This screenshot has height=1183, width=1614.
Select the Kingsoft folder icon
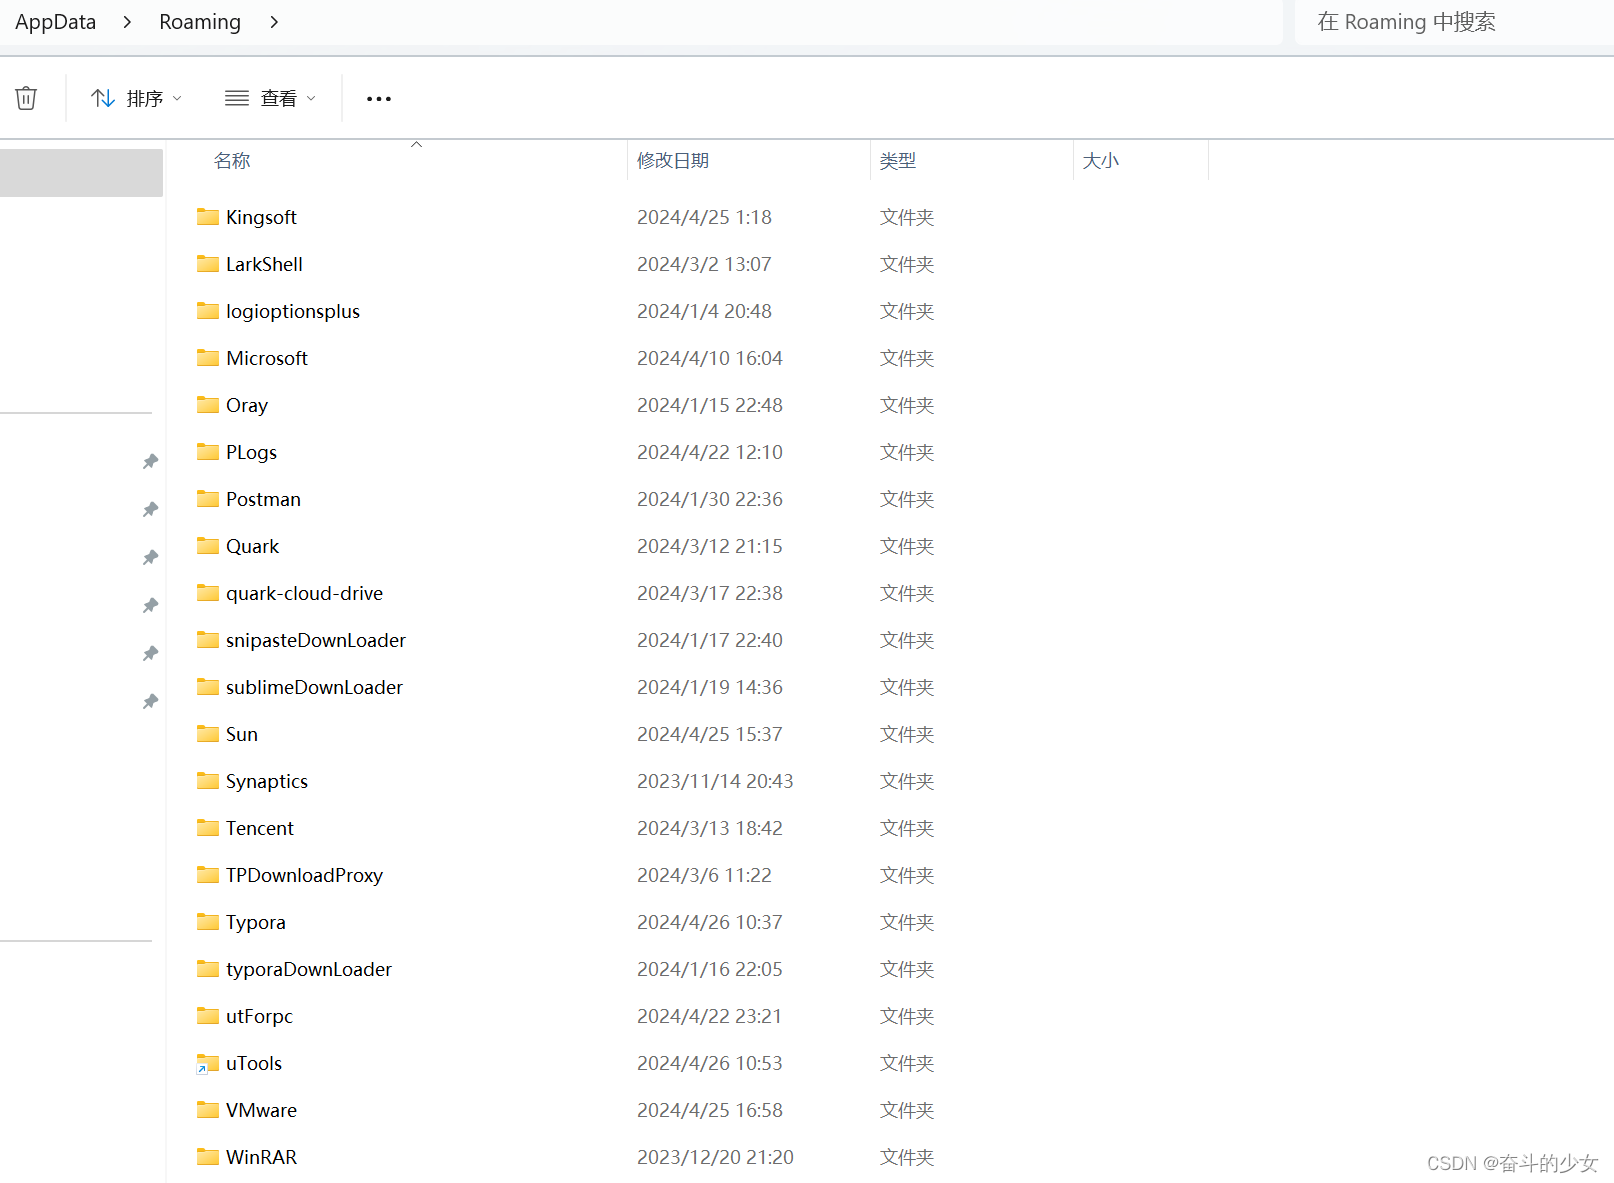click(x=208, y=217)
